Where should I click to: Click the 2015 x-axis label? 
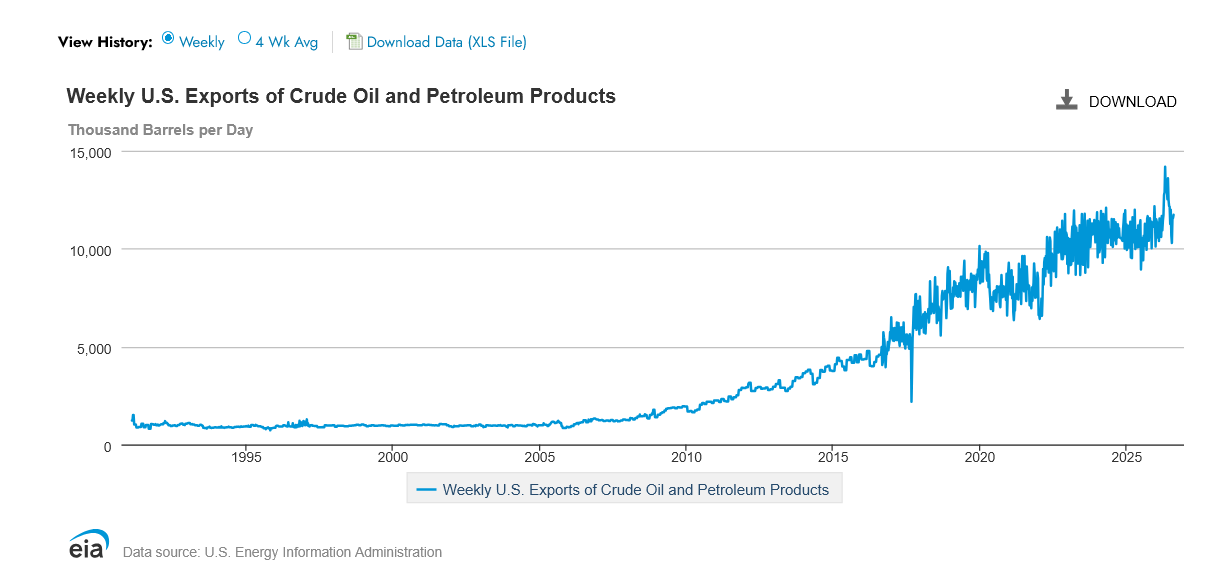(833, 457)
